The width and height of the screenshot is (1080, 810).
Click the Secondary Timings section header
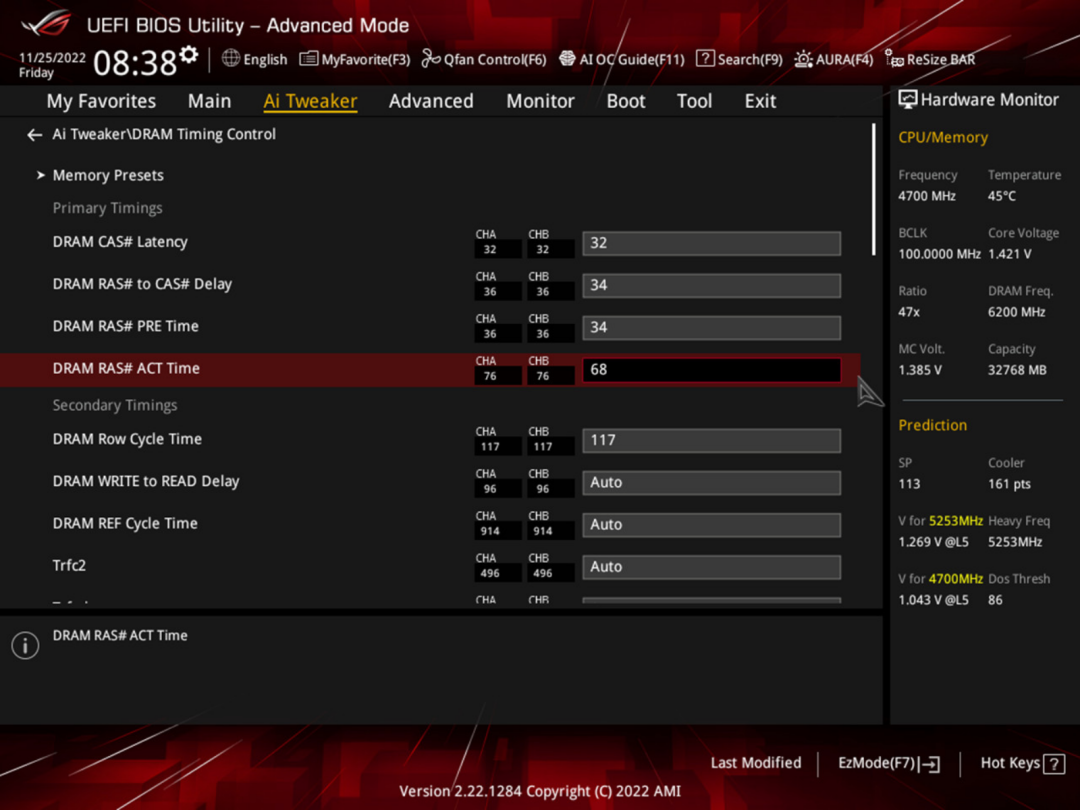[x=114, y=405]
